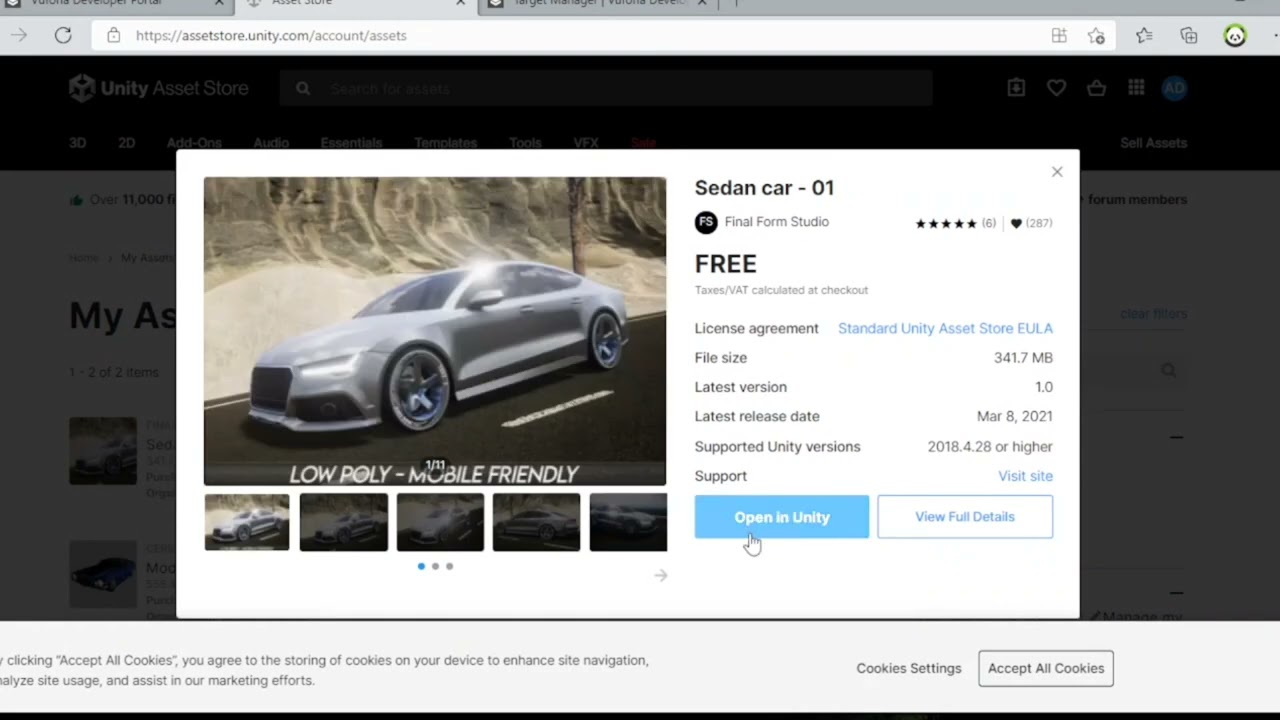The image size is (1280, 720).
Task: Click the next arrow in thumbnail carousel
Action: pyautogui.click(x=660, y=575)
